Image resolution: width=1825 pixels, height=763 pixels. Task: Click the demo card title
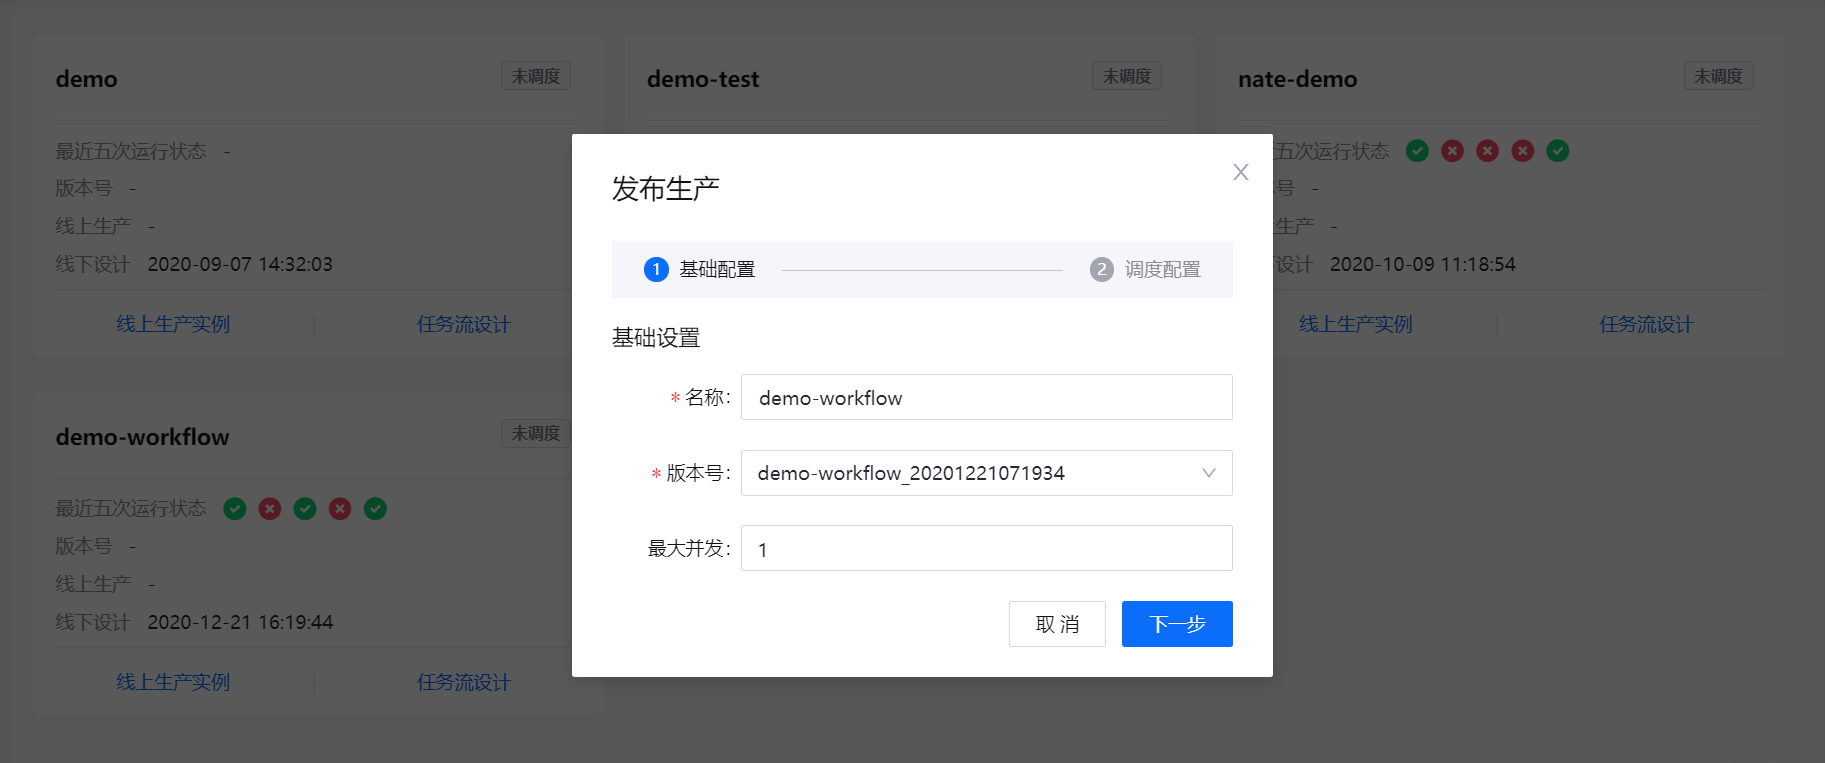pyautogui.click(x=87, y=79)
